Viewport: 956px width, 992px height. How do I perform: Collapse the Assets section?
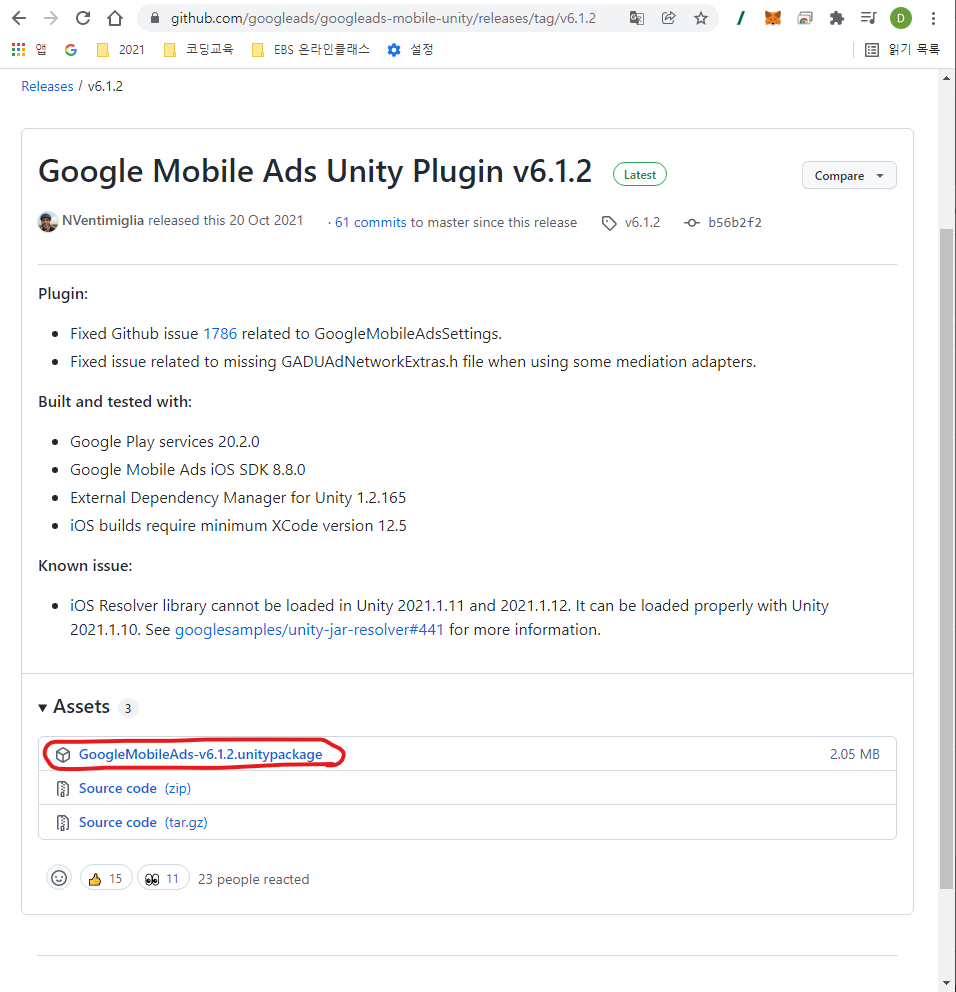[73, 707]
